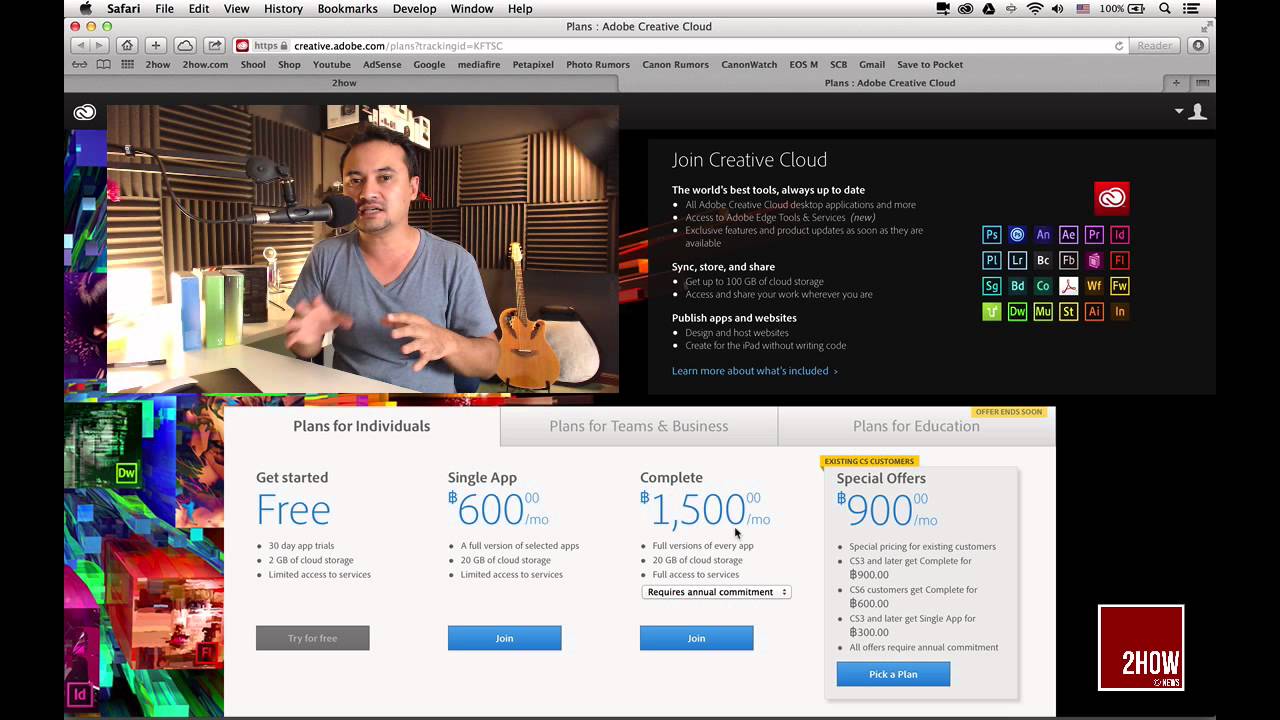Click the Apple menu logo
This screenshot has height=720, width=1280.
(86, 9)
